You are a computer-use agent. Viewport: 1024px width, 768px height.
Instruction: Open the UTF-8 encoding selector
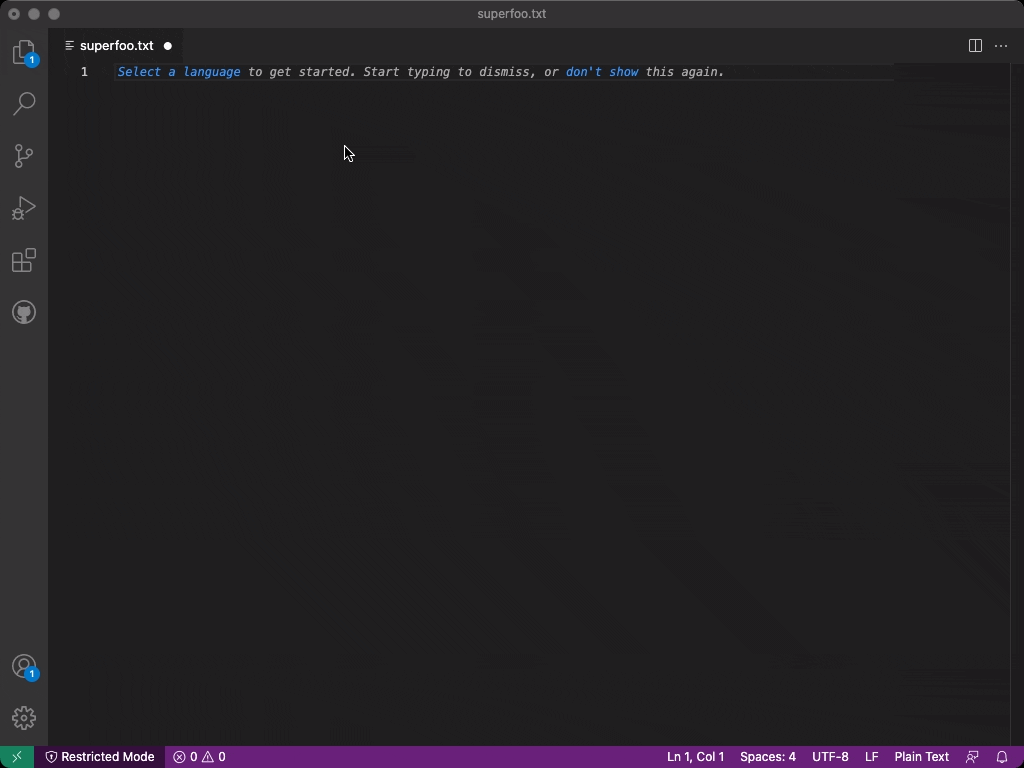tap(829, 757)
